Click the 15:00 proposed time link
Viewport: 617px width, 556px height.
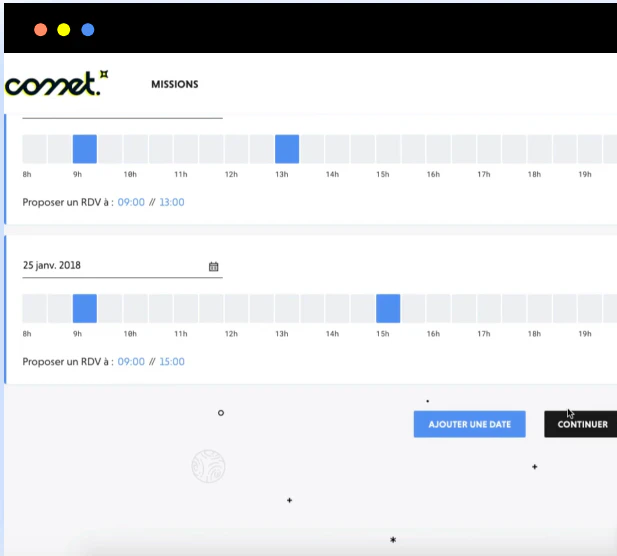pyautogui.click(x=172, y=362)
